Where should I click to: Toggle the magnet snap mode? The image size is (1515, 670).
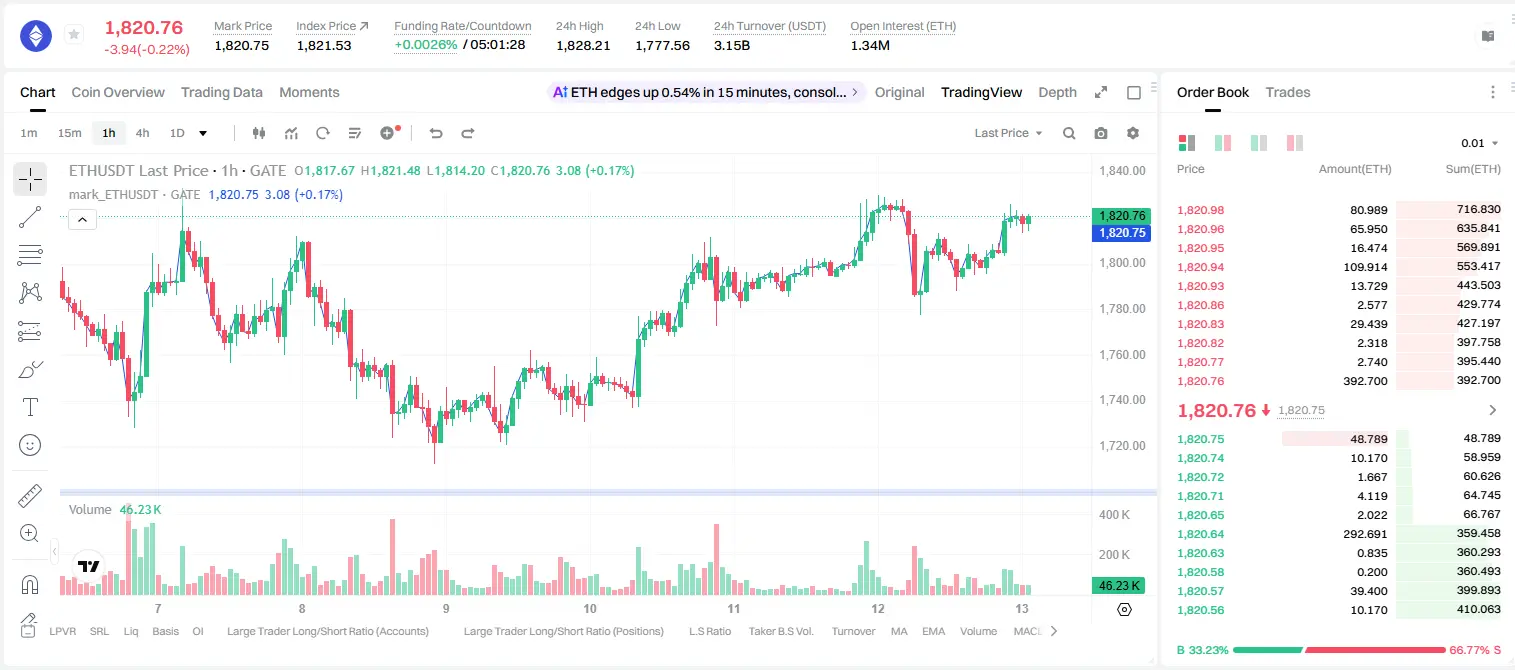30,584
